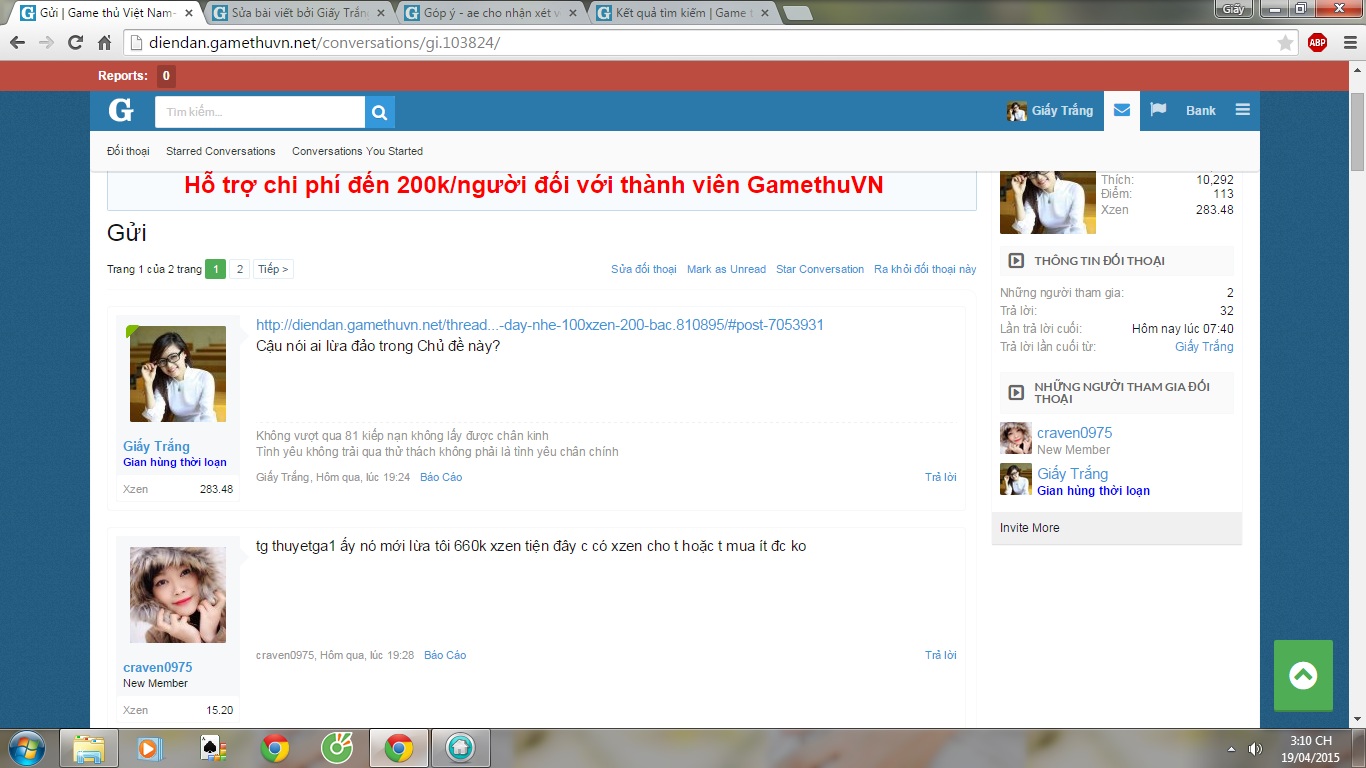Click Trả lời on Giấy Trắng's message
This screenshot has height=768, width=1366.
(x=941, y=477)
